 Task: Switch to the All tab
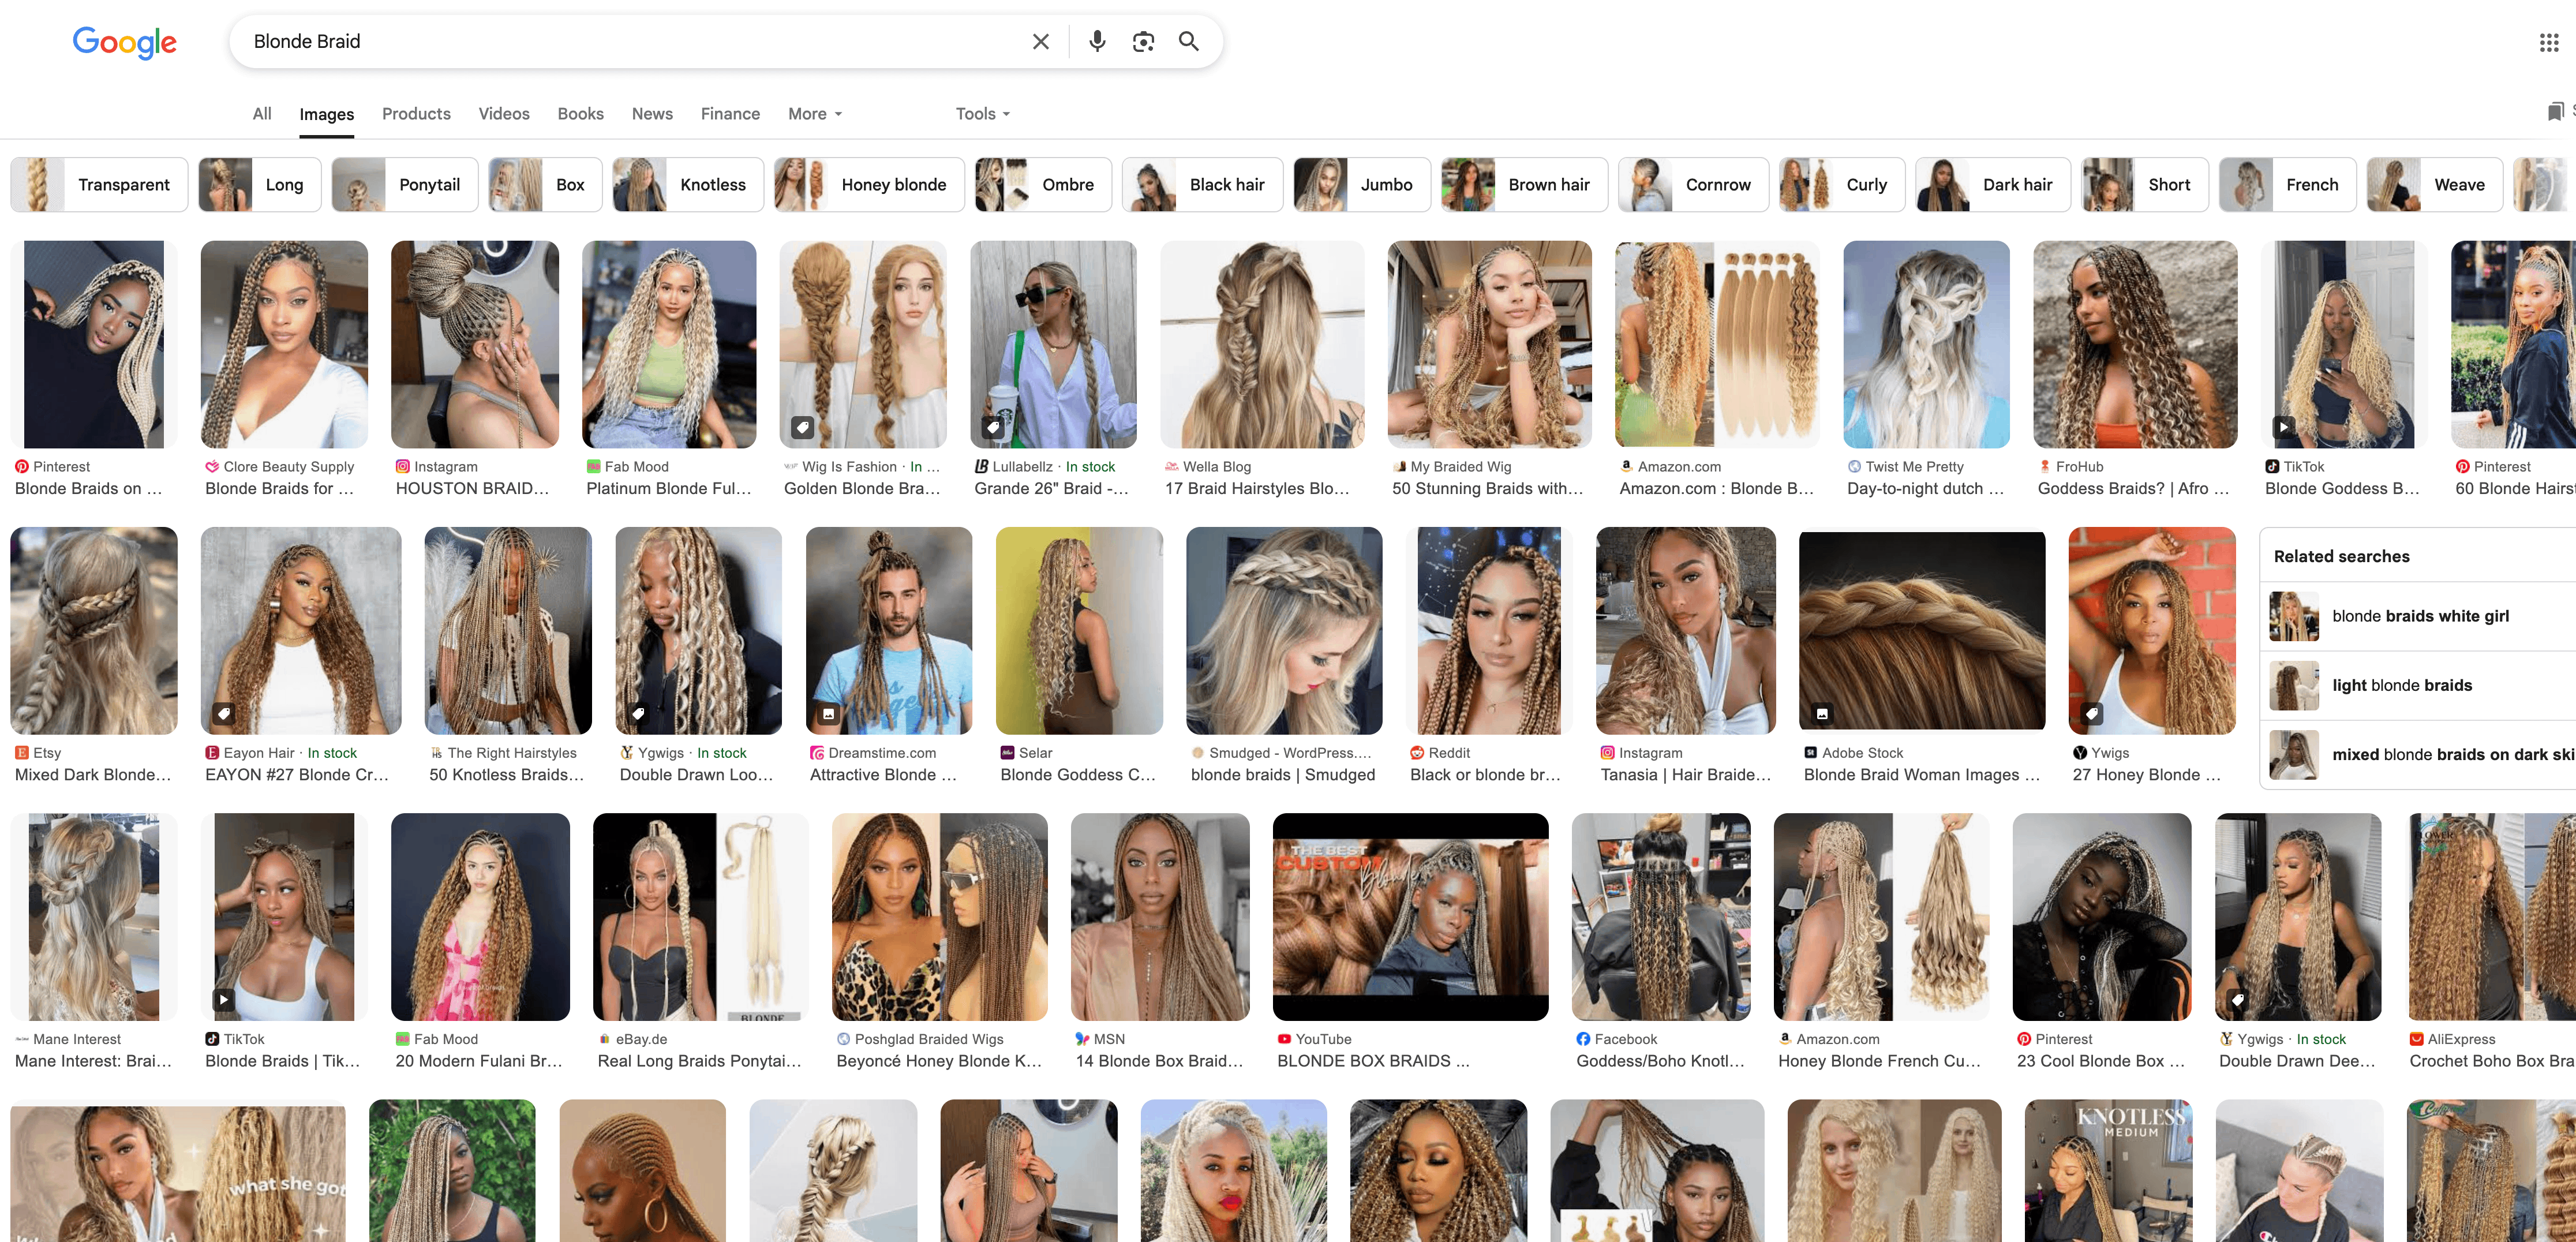(262, 114)
